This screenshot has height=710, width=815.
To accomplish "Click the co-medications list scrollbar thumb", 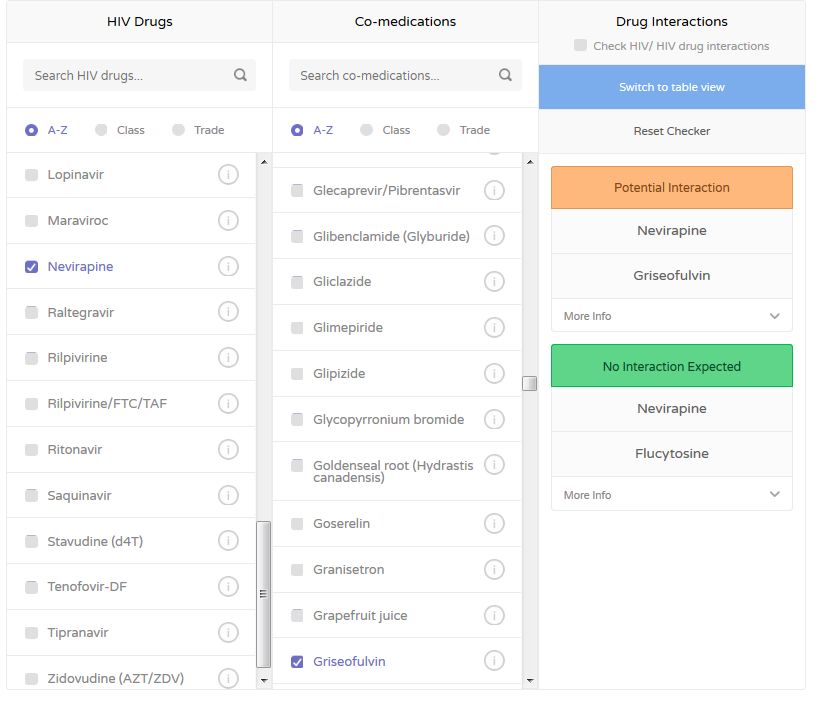I will click(530, 384).
